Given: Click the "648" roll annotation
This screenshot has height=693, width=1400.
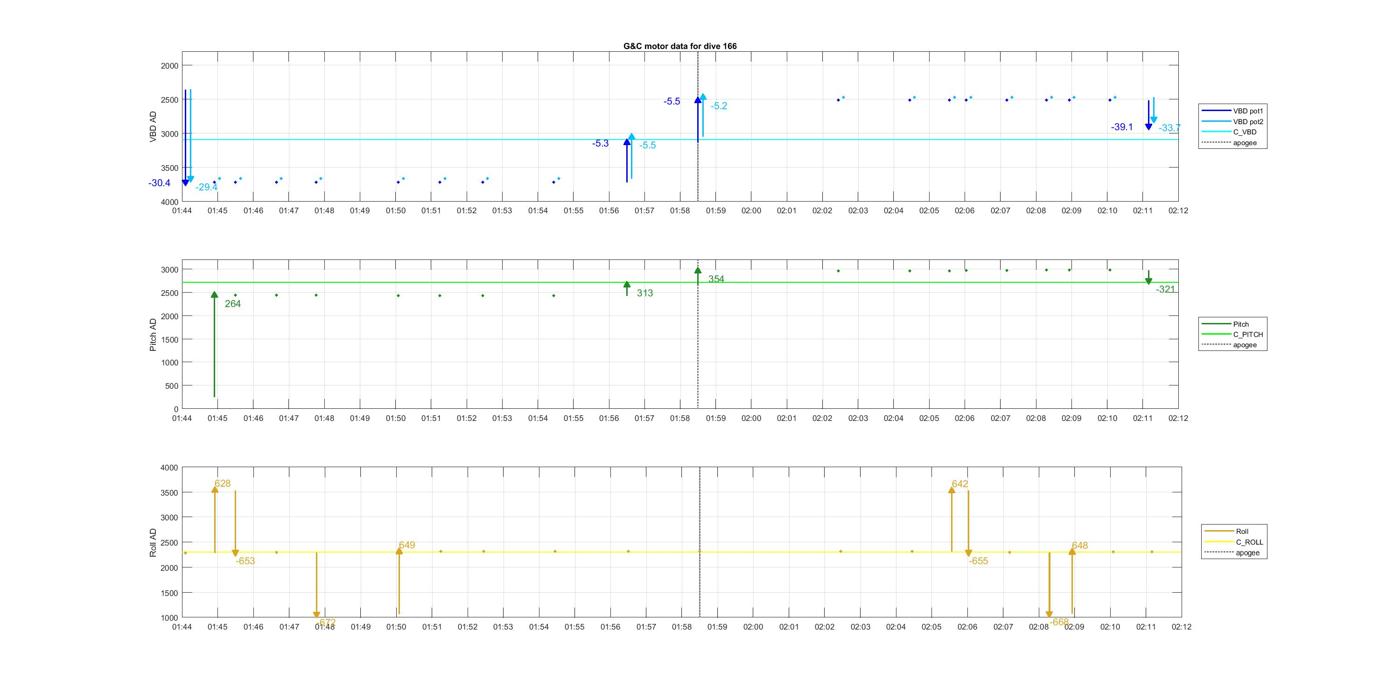Looking at the screenshot, I should (x=1080, y=546).
